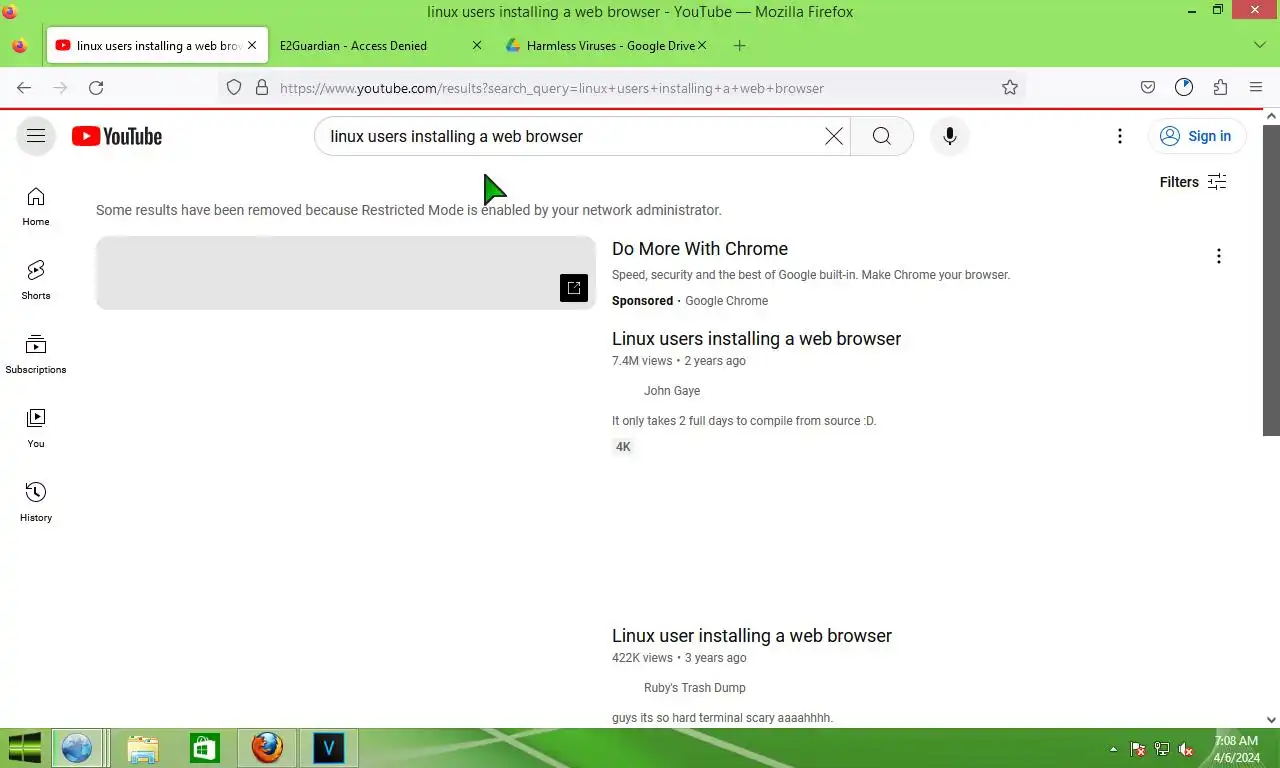Open the YouTube guide hamburger menu
Screen dimensions: 1280x768
36,136
